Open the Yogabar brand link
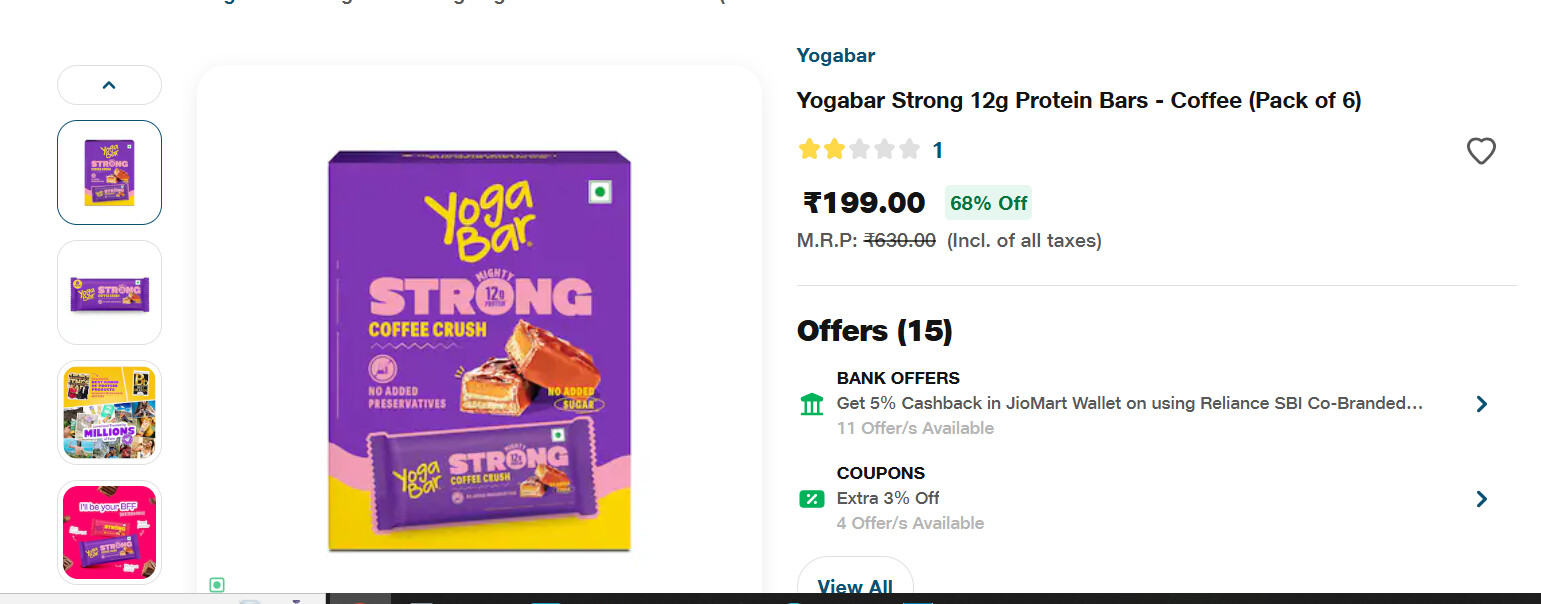1541x604 pixels. pos(835,56)
